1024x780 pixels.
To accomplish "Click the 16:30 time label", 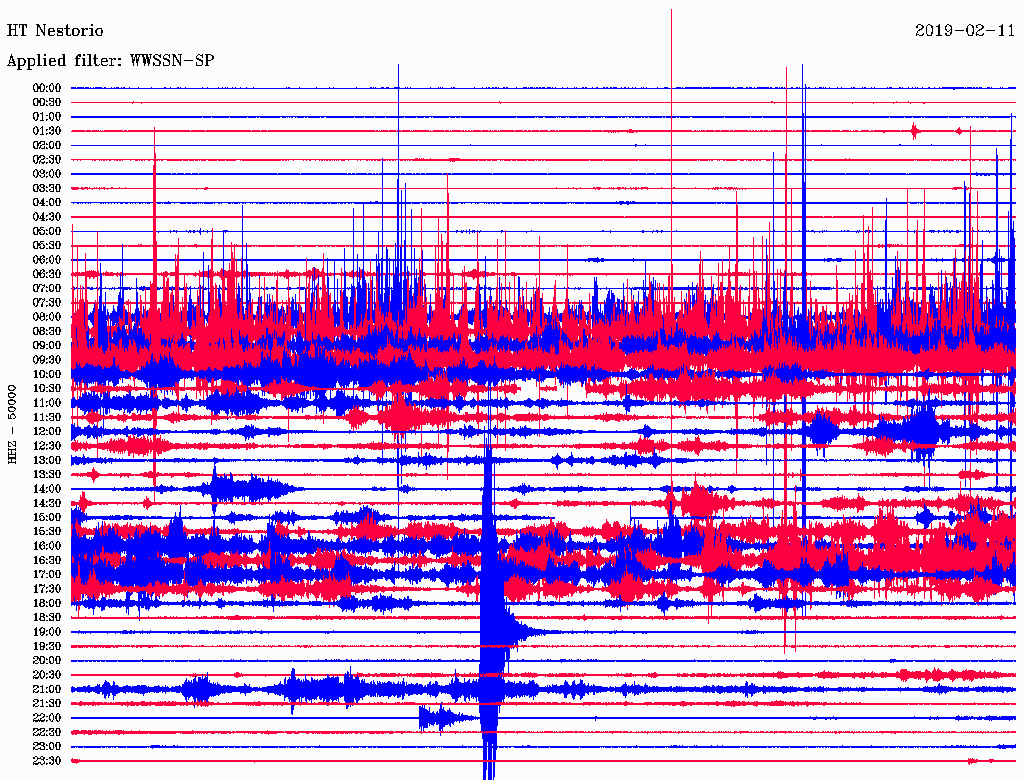I will [x=47, y=561].
